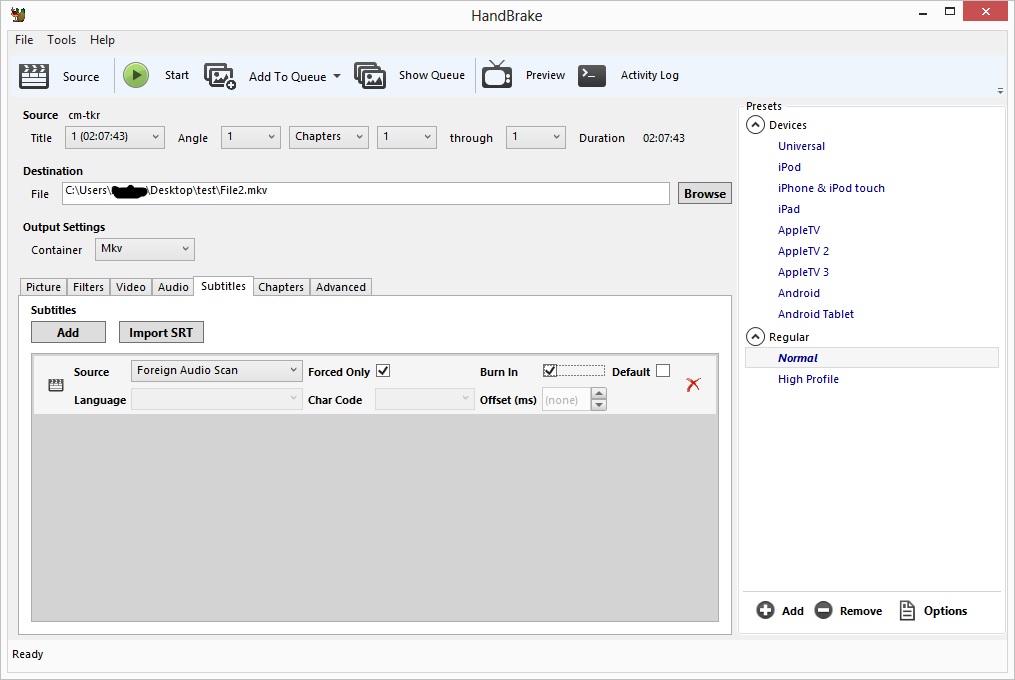Open the starting chapter dropdown
The image size is (1015, 680).
coord(407,137)
